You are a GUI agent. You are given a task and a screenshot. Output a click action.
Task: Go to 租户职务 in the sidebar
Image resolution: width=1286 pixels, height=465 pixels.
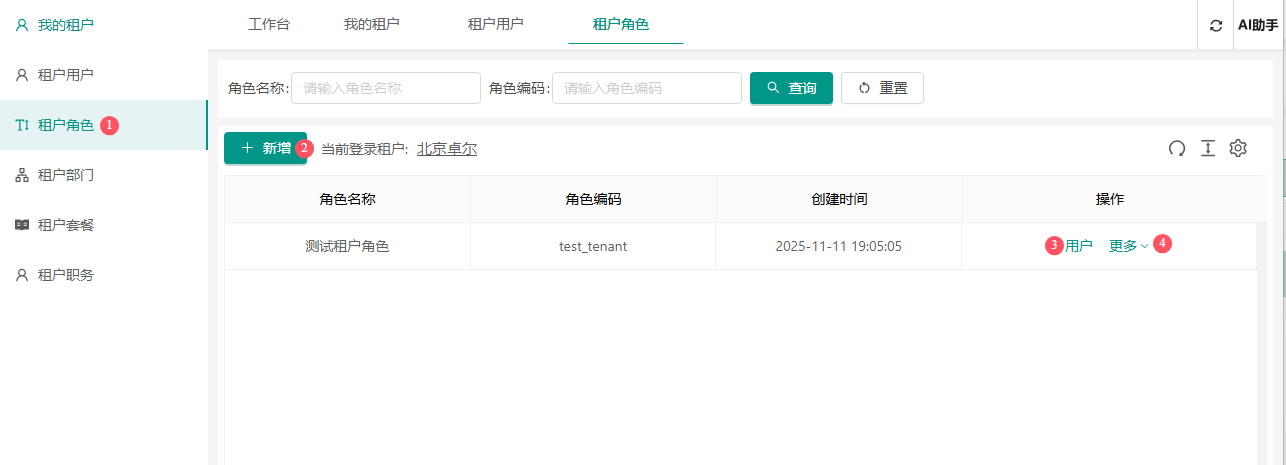tap(65, 275)
